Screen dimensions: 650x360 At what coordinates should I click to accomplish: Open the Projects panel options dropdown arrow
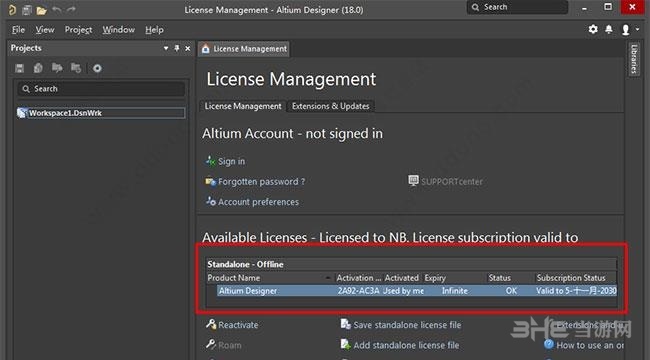(x=166, y=48)
